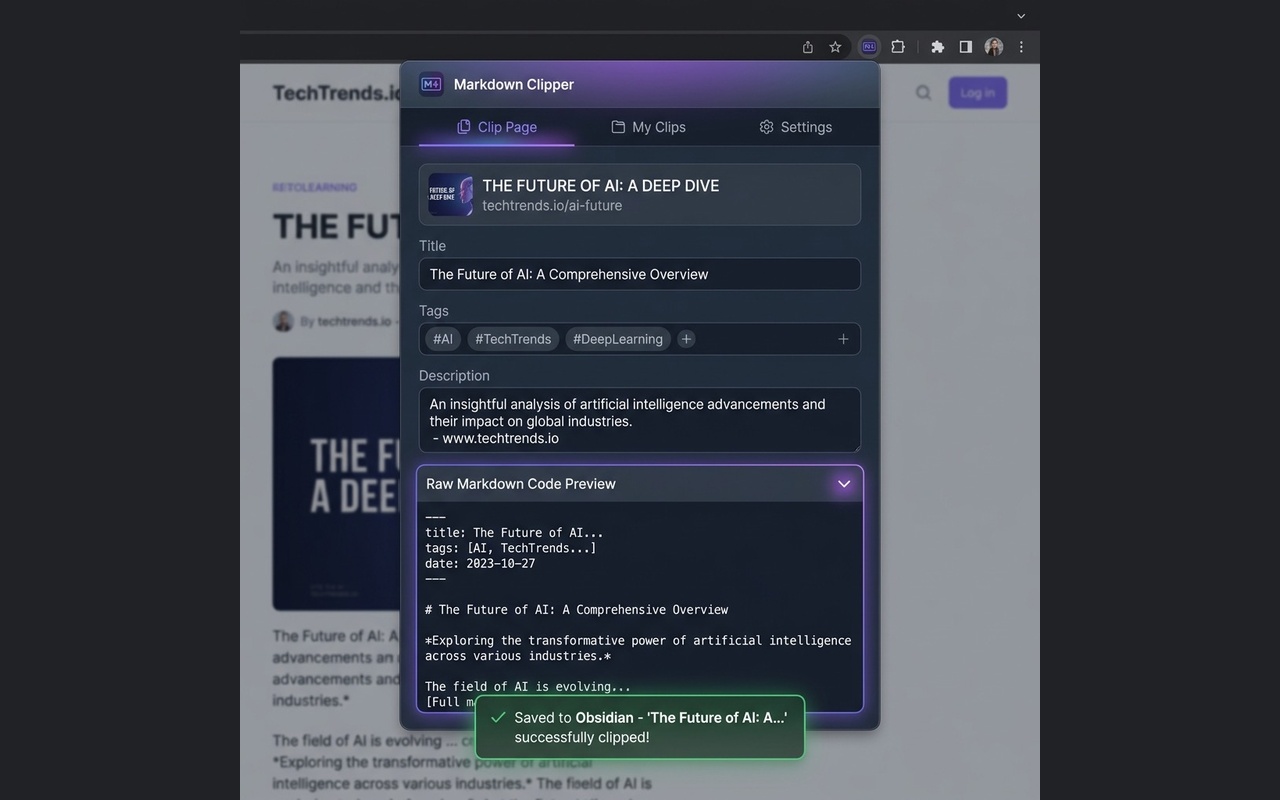
Task: Select the #AI tag chip
Action: (443, 339)
